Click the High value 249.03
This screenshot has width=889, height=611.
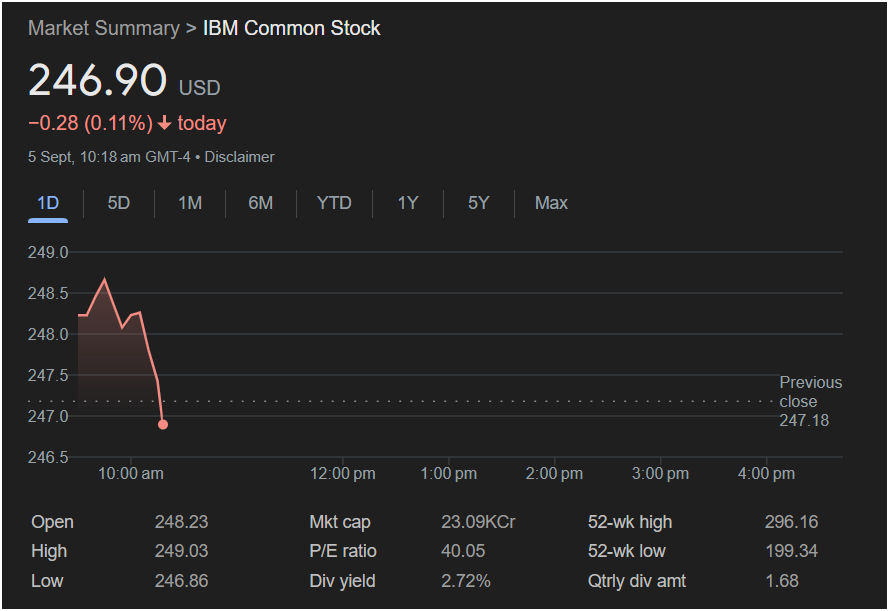(181, 551)
